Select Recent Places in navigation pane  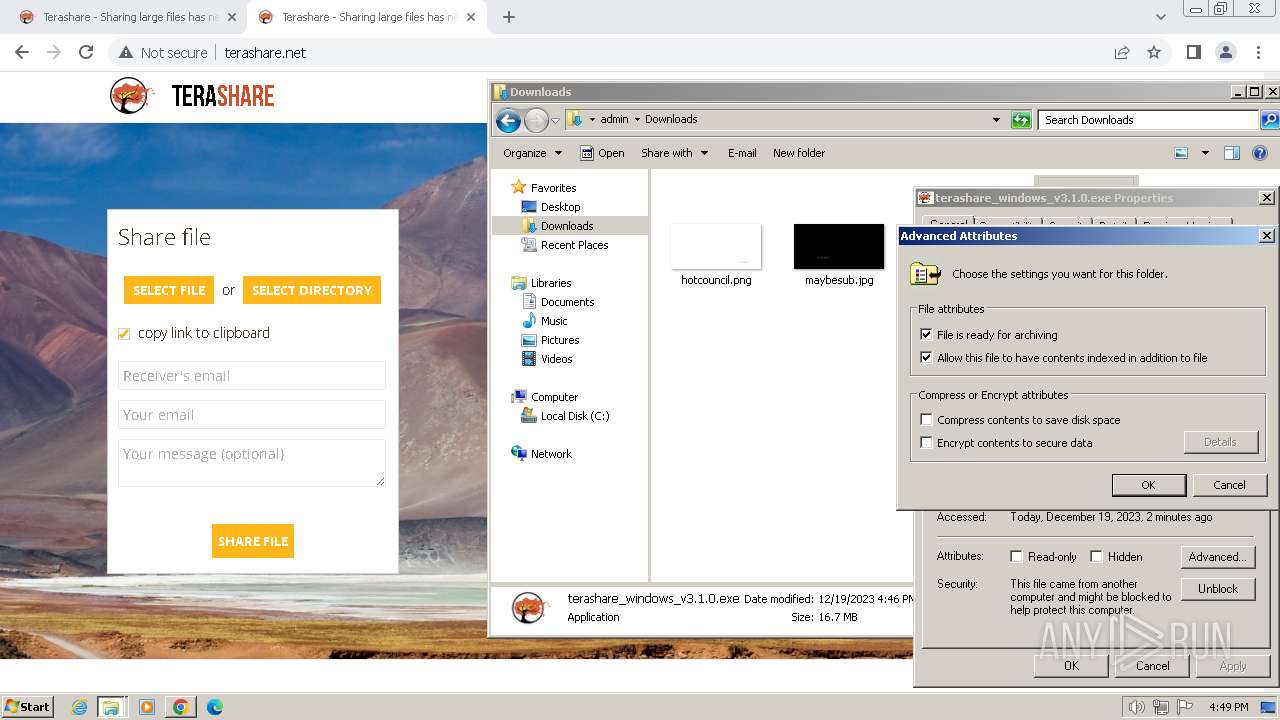coord(574,245)
